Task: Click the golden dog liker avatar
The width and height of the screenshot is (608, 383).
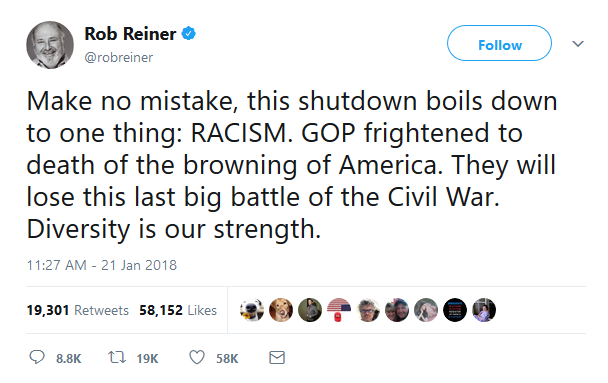Action: pyautogui.click(x=281, y=310)
